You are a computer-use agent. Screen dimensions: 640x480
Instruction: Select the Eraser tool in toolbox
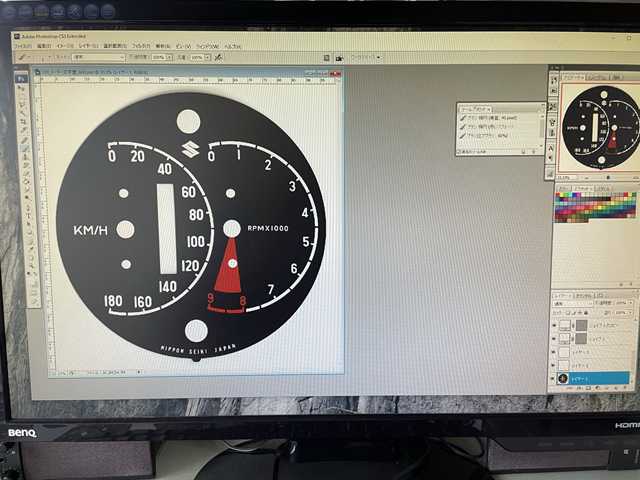(27, 173)
